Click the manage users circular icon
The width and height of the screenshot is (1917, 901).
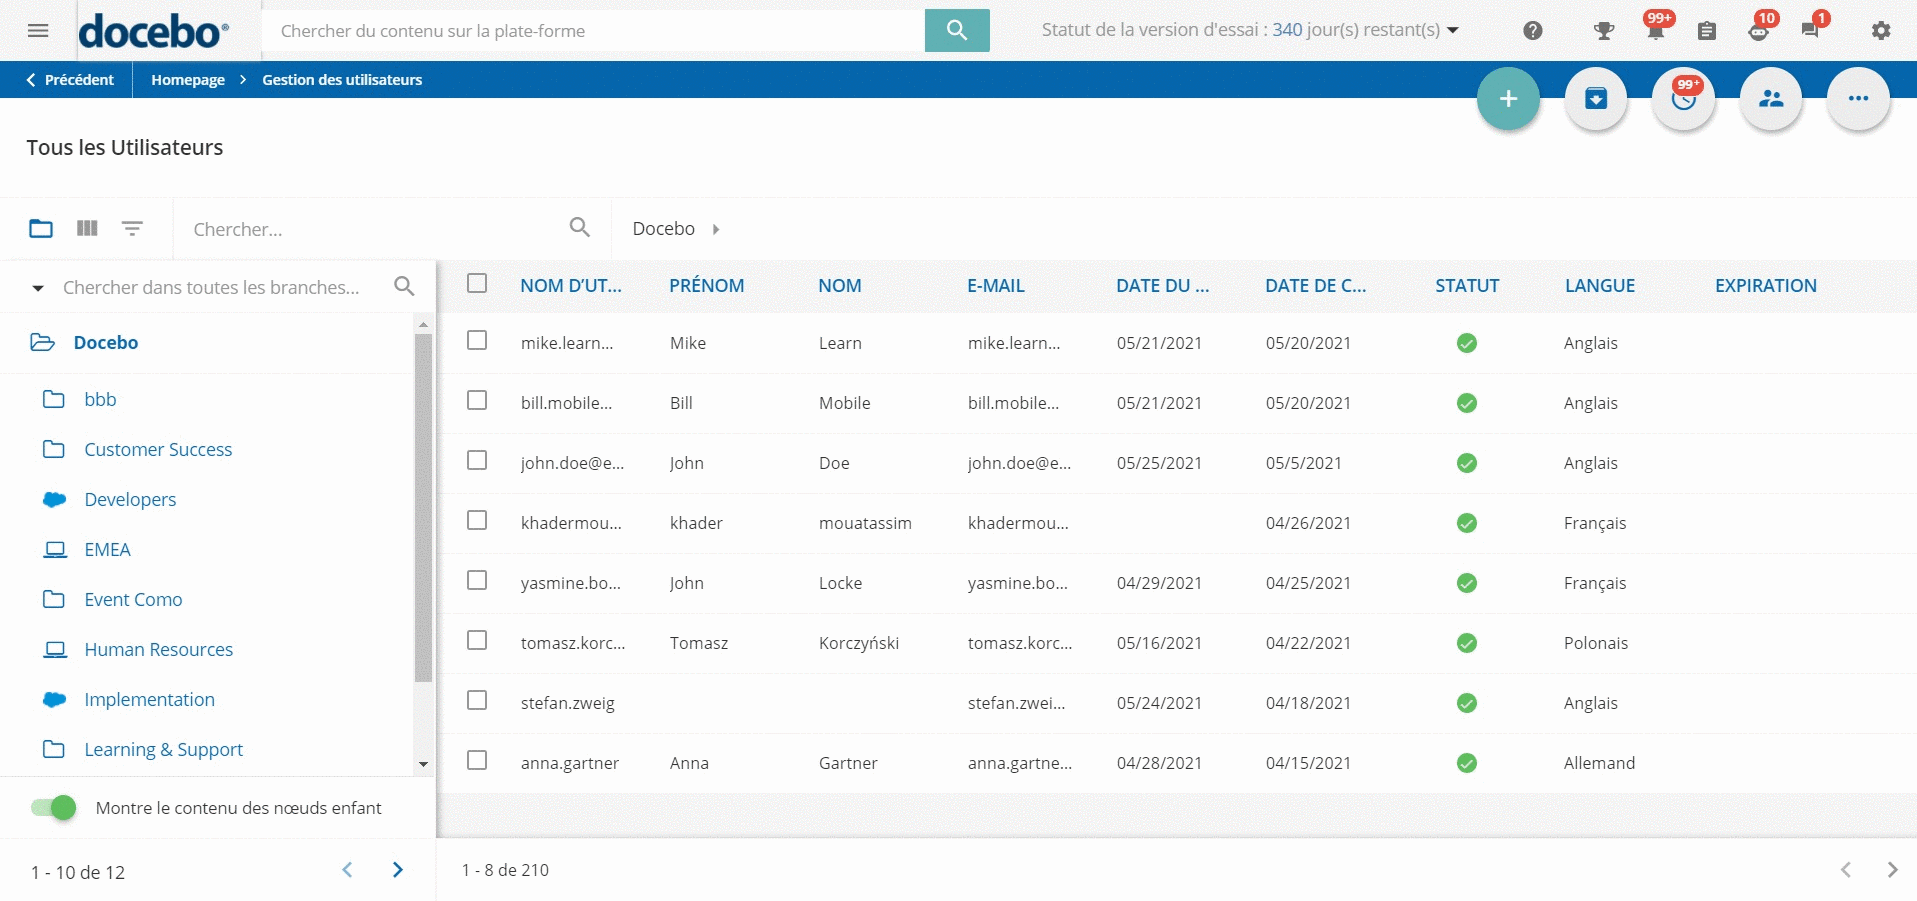[1771, 98]
